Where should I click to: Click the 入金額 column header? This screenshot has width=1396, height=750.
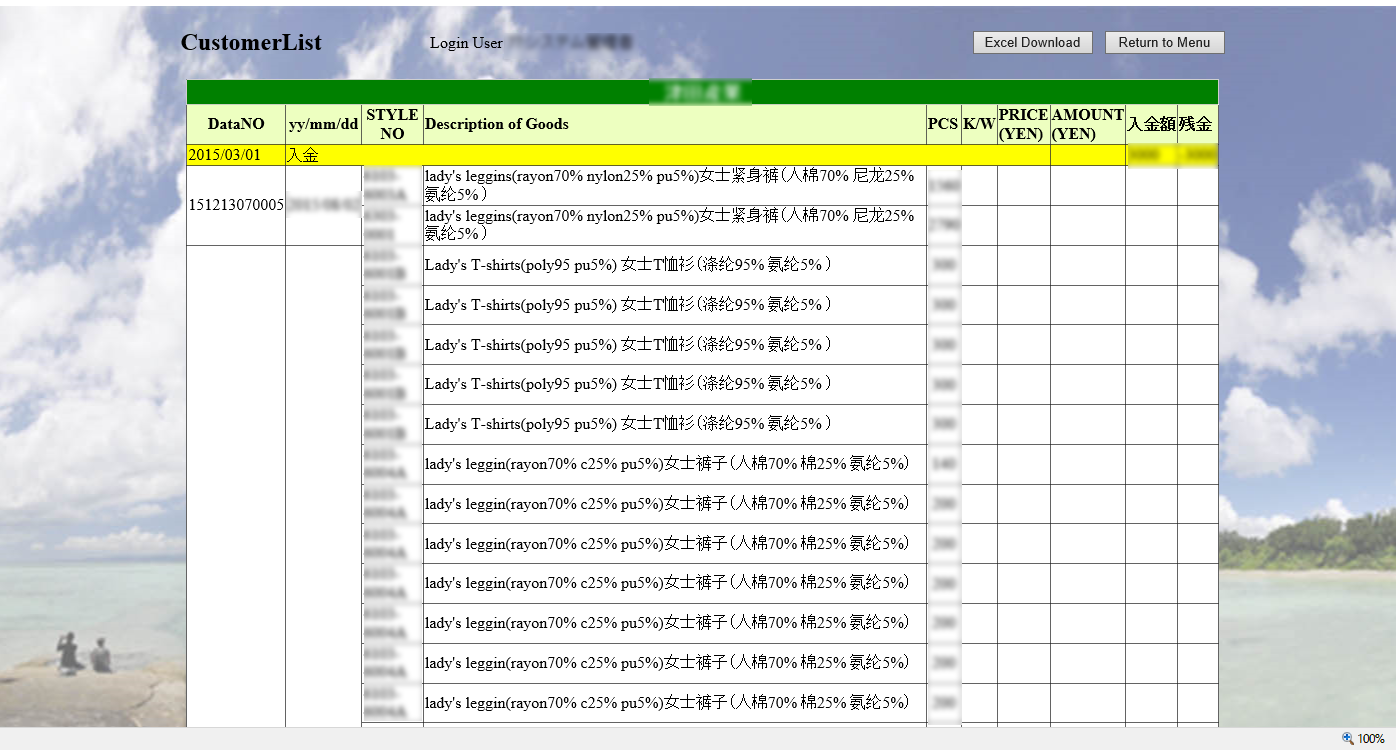(1150, 124)
